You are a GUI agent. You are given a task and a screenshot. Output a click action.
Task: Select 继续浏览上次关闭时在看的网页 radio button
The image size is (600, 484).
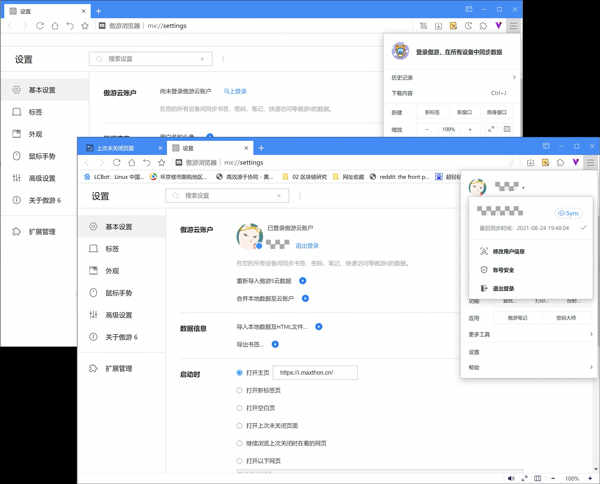[x=240, y=443]
